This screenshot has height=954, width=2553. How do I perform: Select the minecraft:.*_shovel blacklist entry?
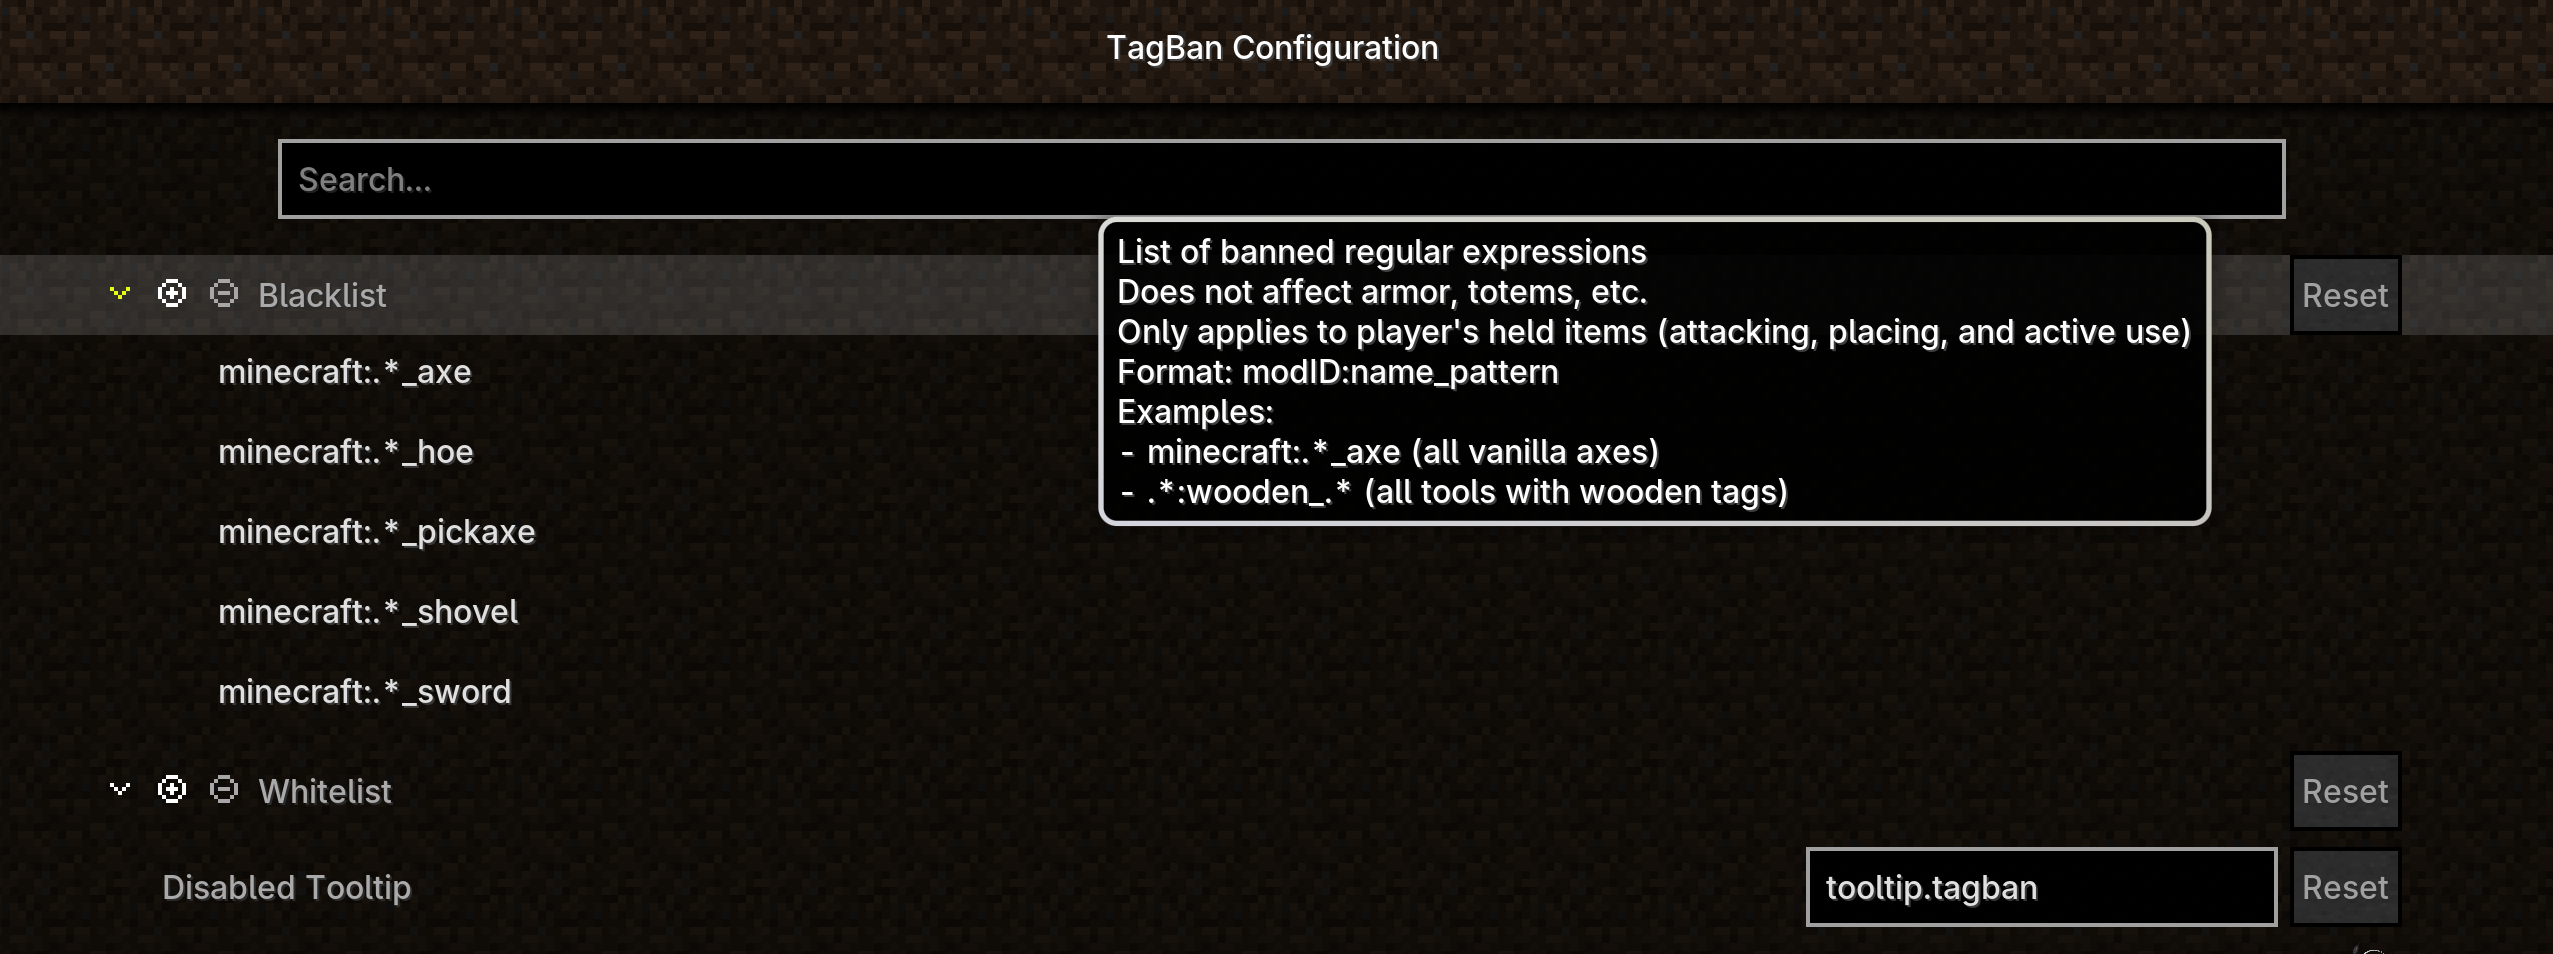tap(368, 612)
